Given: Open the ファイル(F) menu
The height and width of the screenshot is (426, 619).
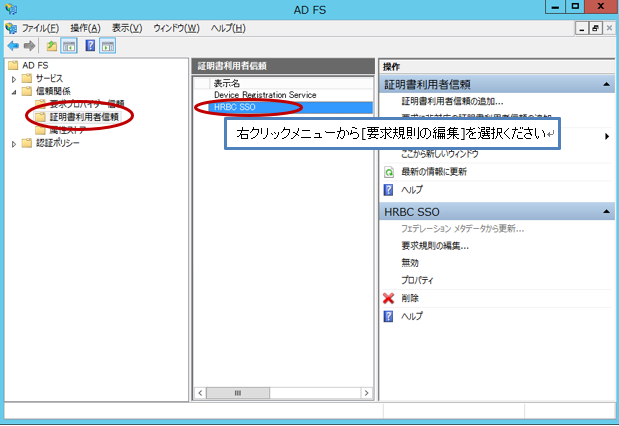Looking at the screenshot, I should tap(40, 28).
